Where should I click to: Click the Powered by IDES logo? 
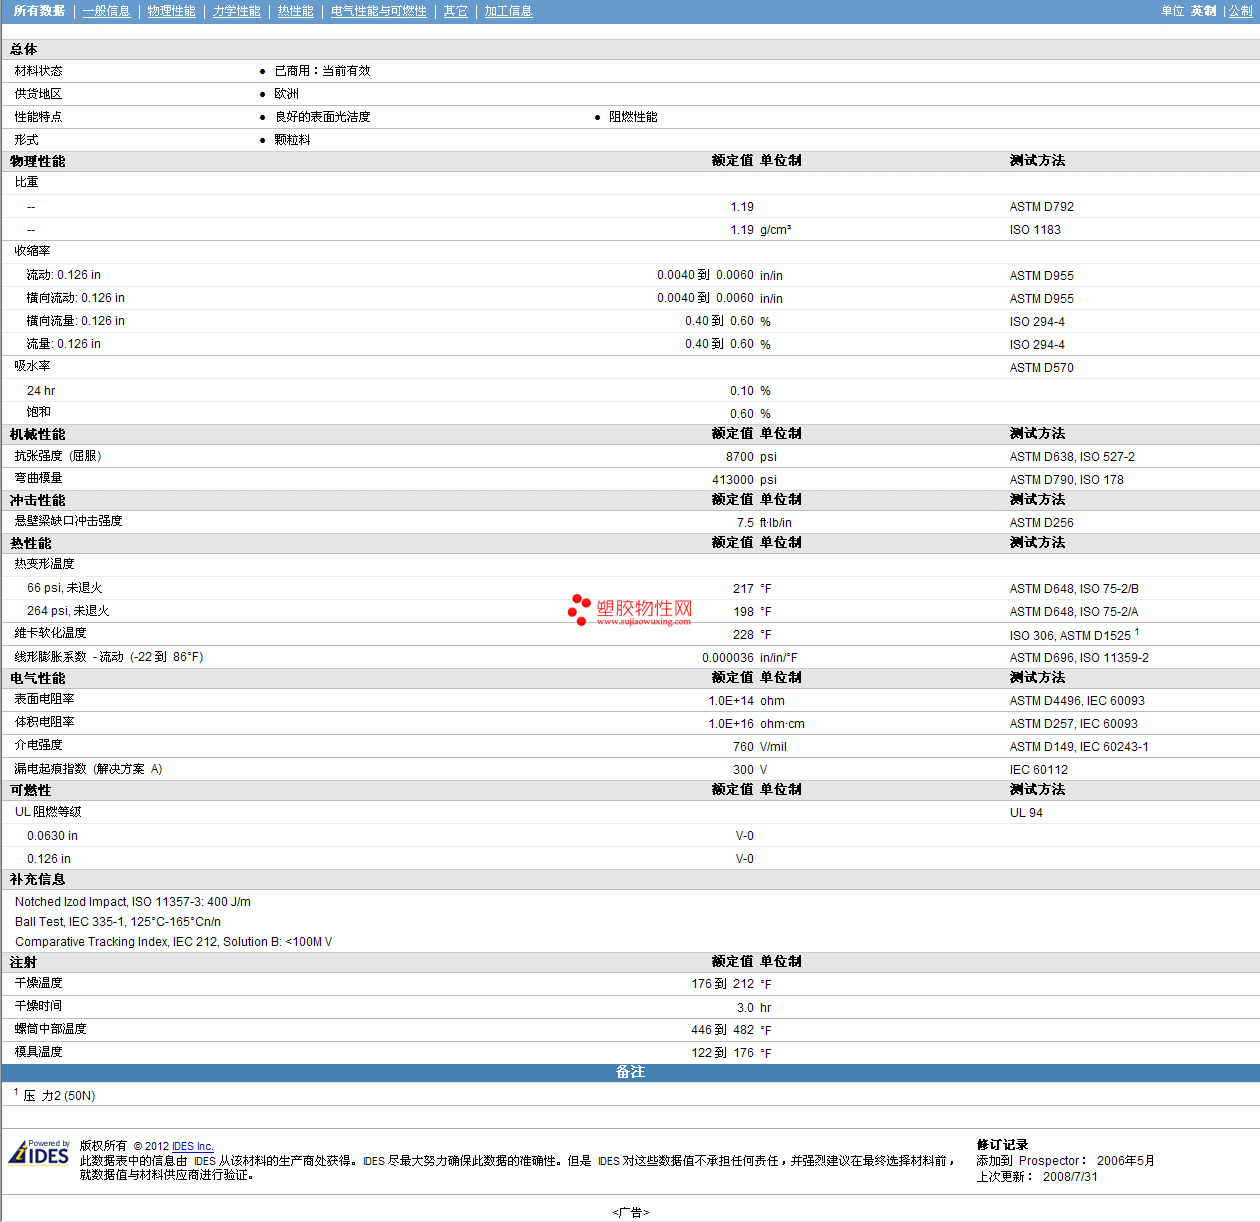click(39, 1153)
